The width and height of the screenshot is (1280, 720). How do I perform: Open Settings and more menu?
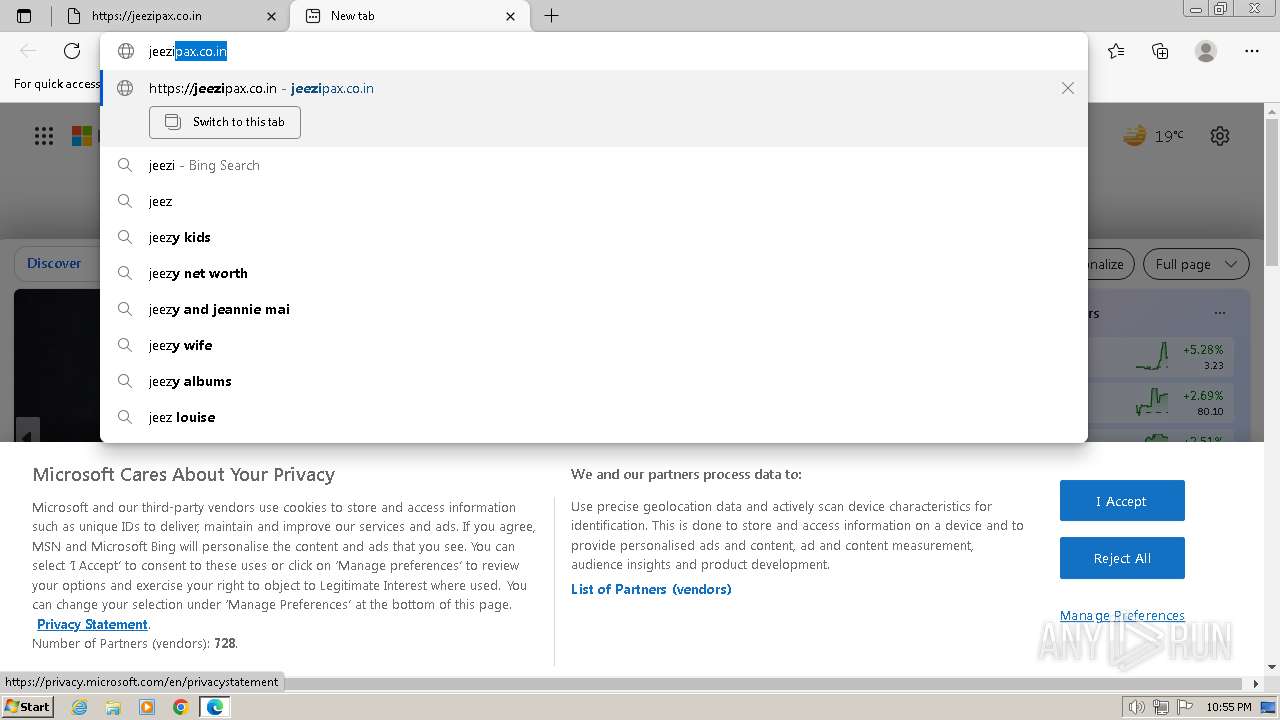(1252, 51)
